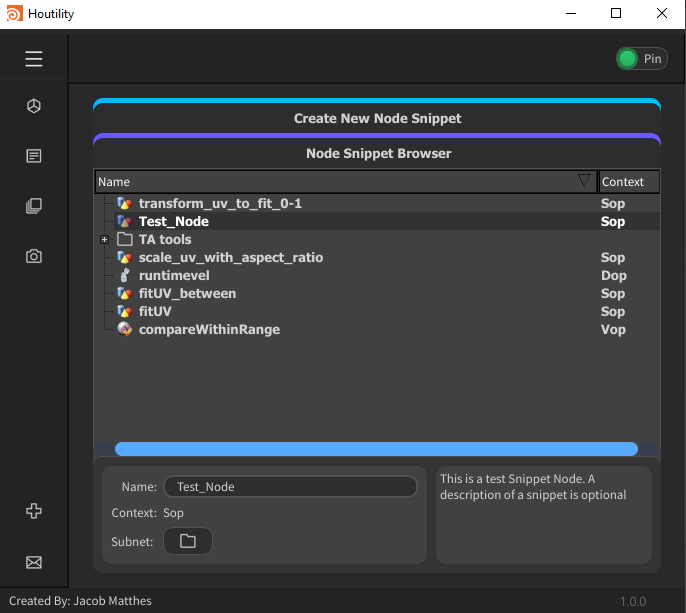Sort by the Context column header

tap(629, 182)
